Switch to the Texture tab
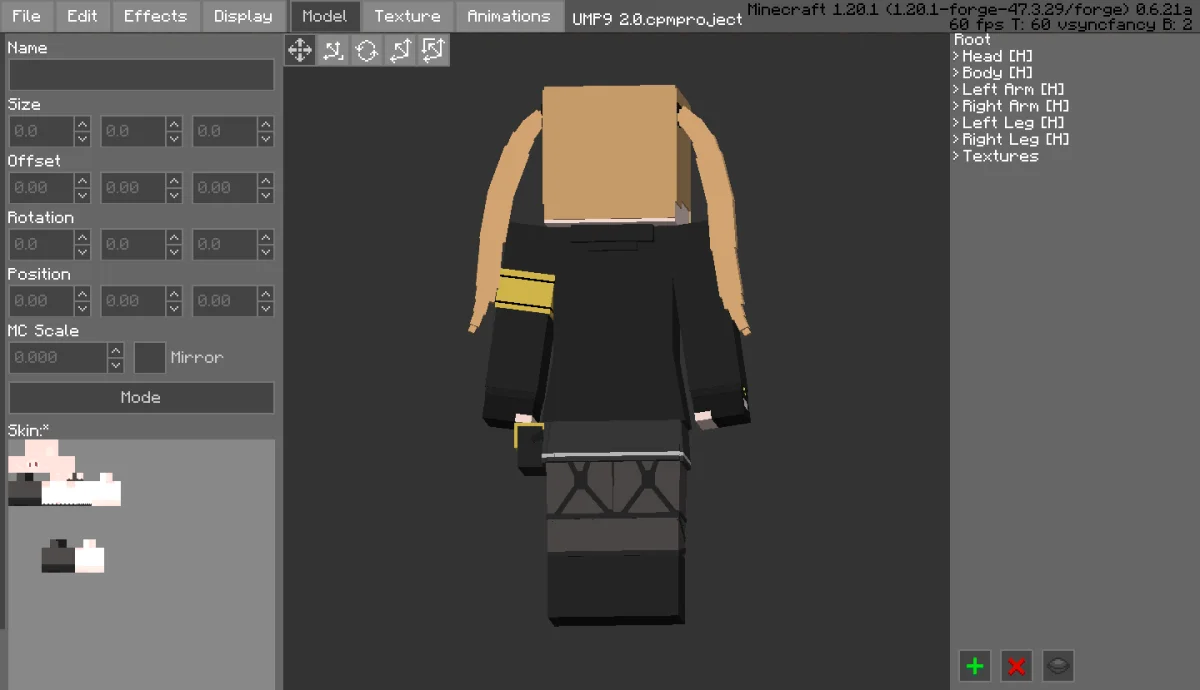Screen dimensions: 1200x690 click(407, 16)
